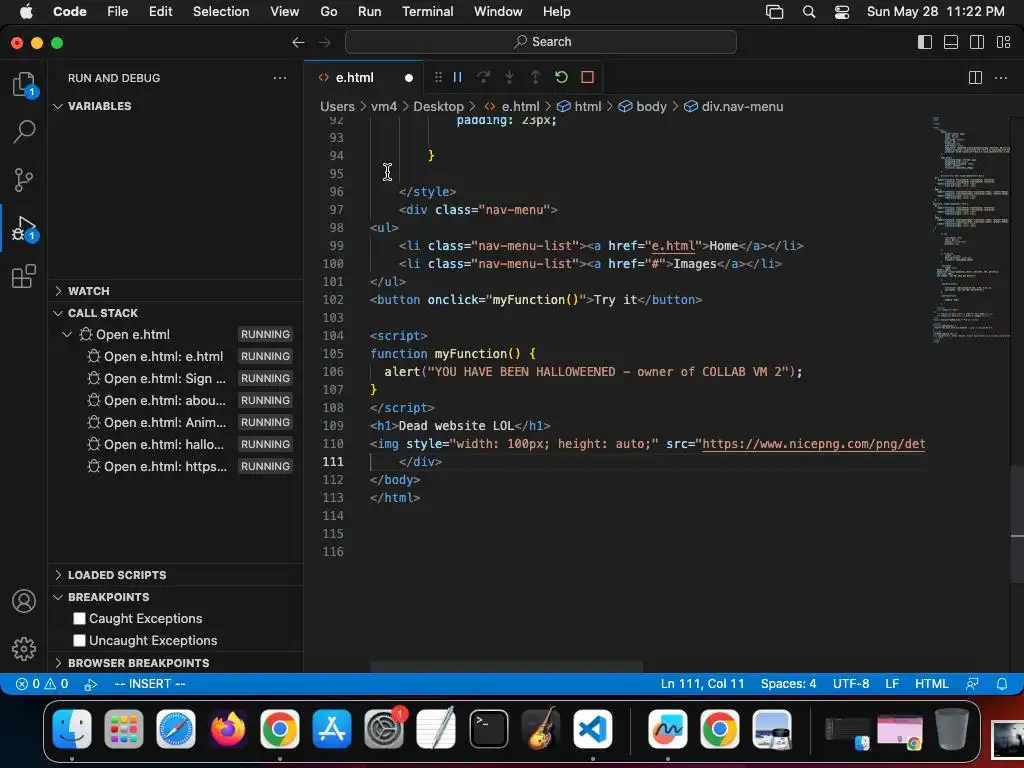This screenshot has height=768, width=1024.
Task: Open the Go menu
Action: pyautogui.click(x=328, y=12)
